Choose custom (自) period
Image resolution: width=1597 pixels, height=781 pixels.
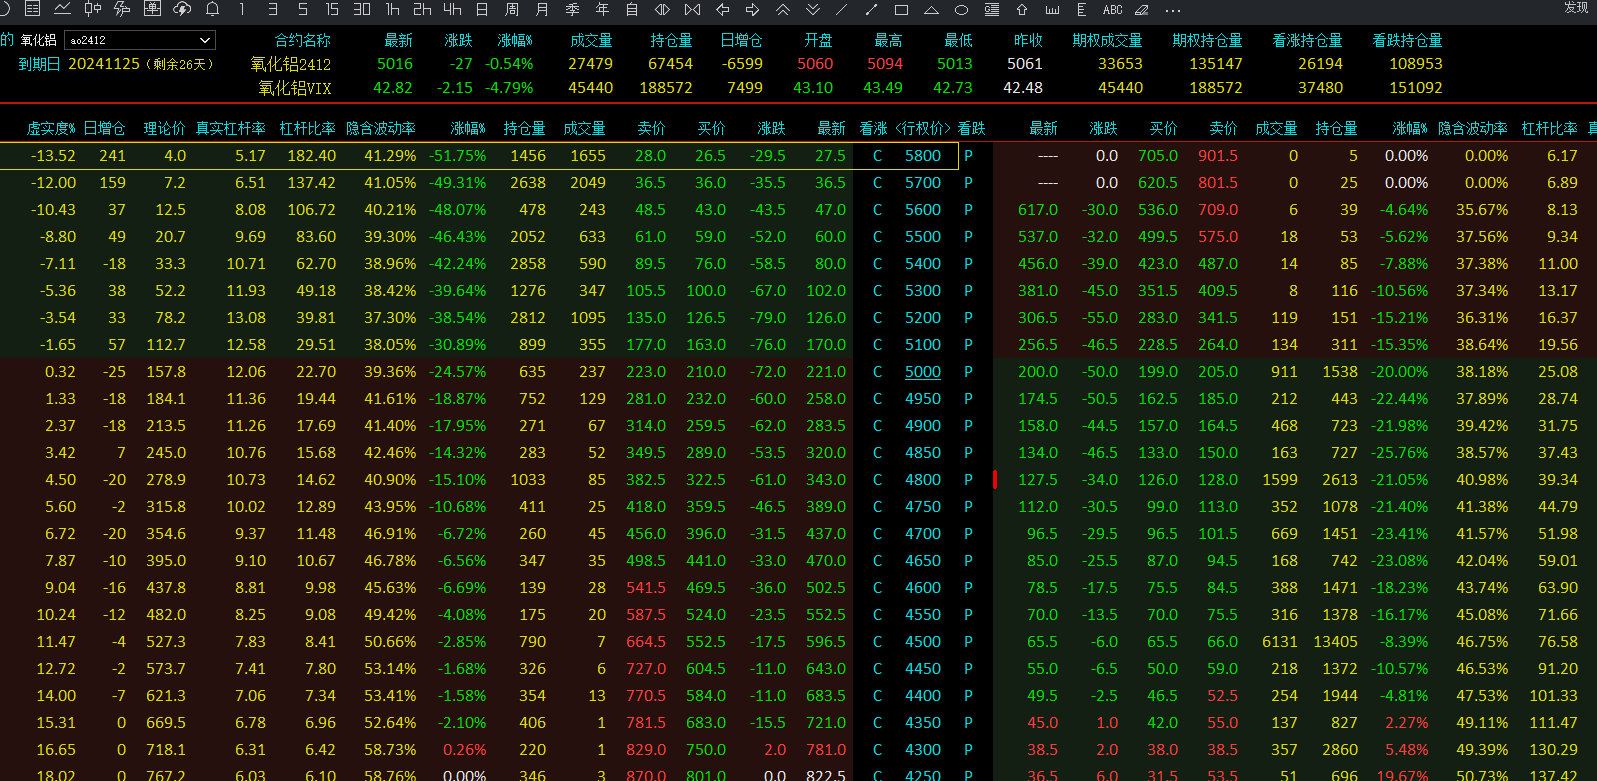(632, 9)
